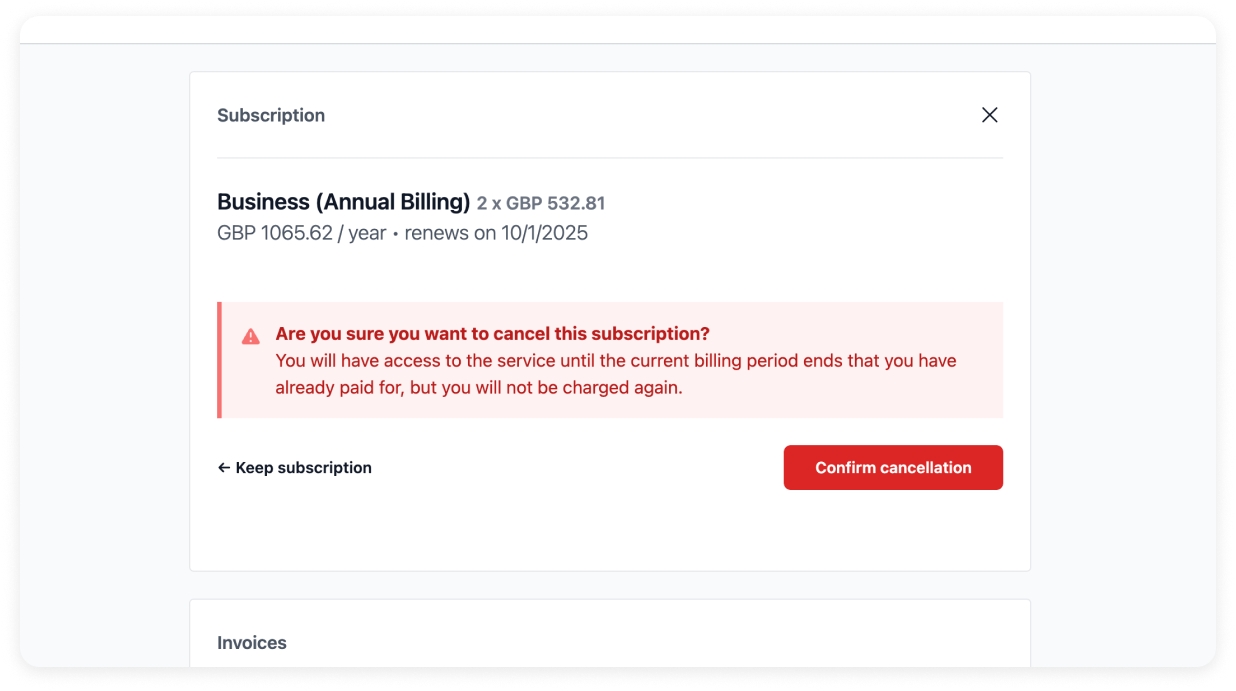
Task: Click the 2 x GBP 532.81 seat price
Action: 541,204
